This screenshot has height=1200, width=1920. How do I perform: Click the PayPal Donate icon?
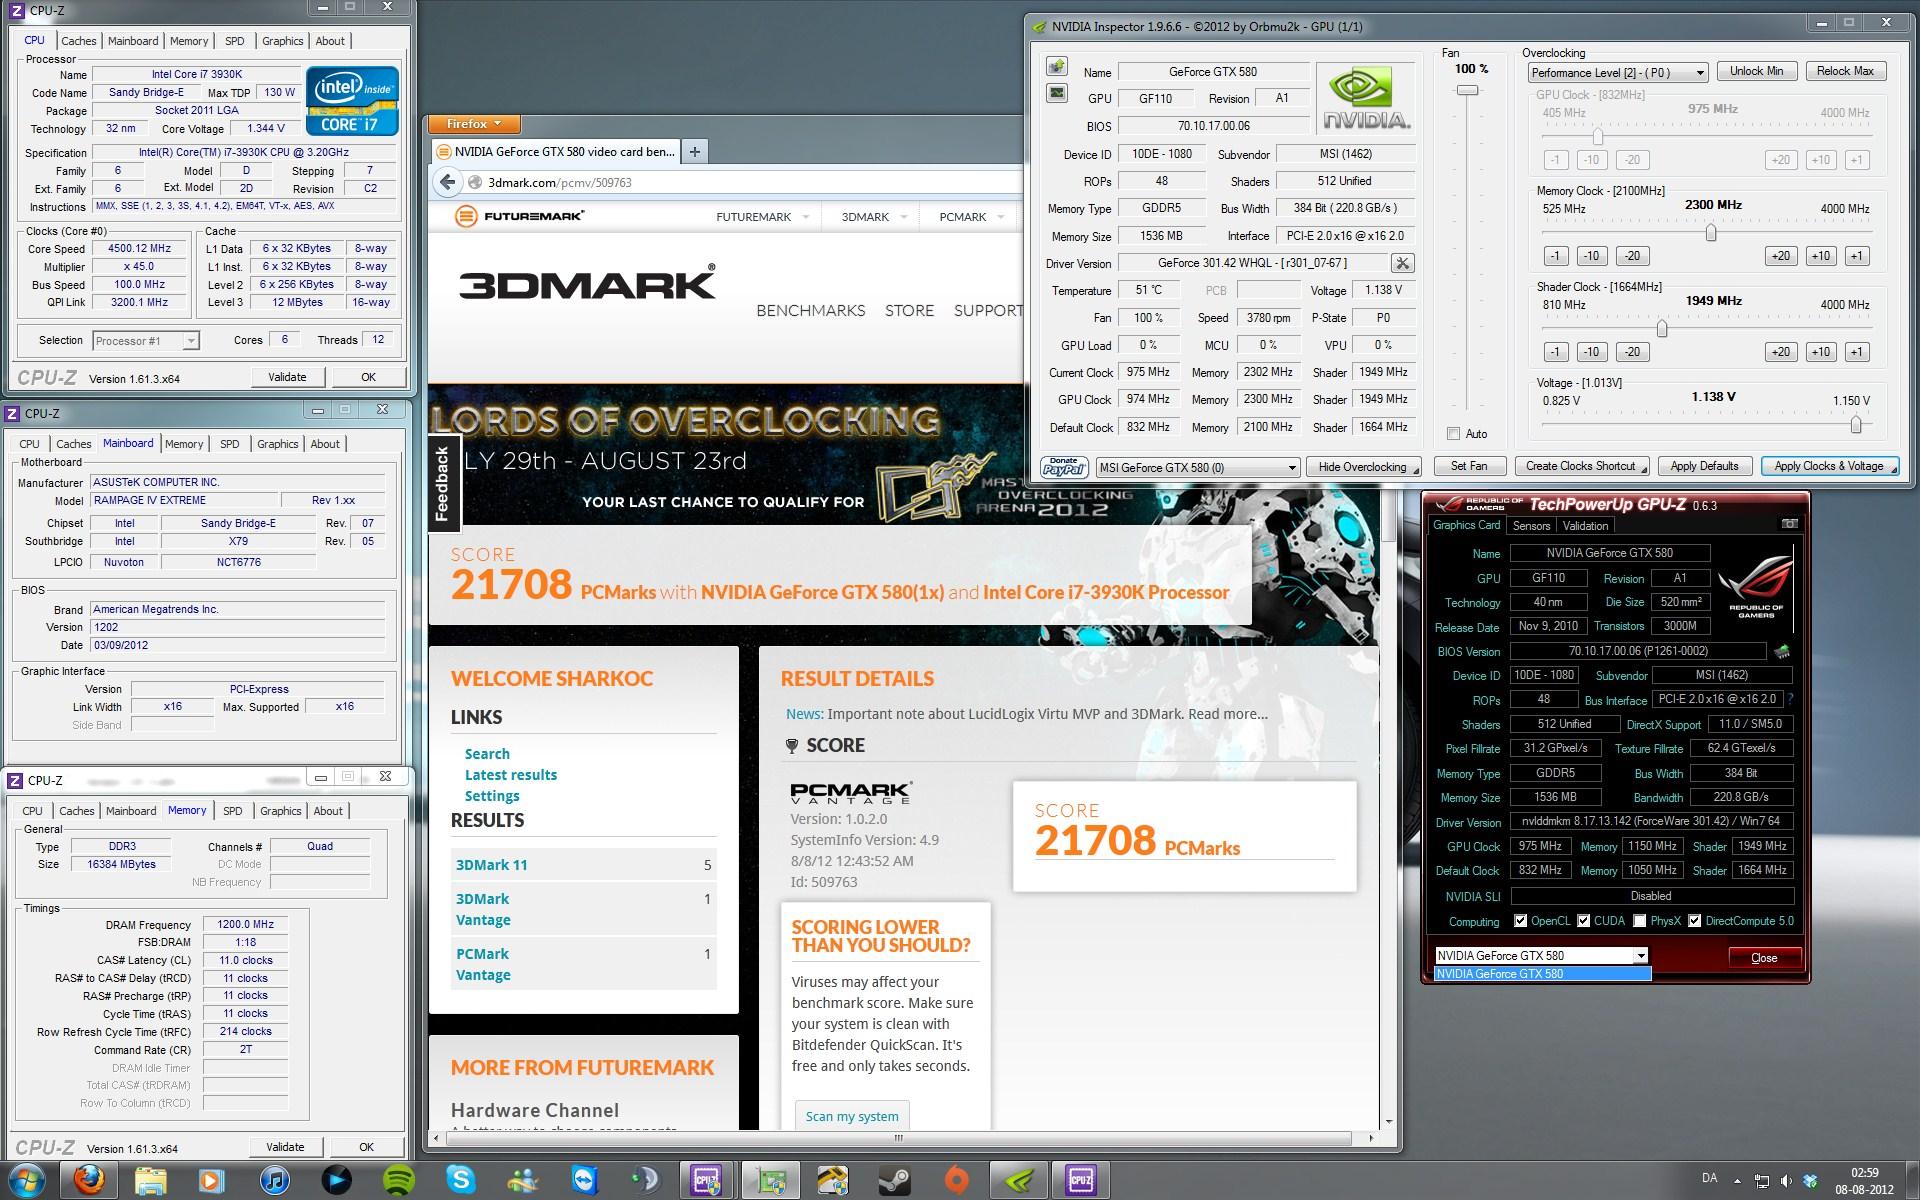(x=1064, y=467)
